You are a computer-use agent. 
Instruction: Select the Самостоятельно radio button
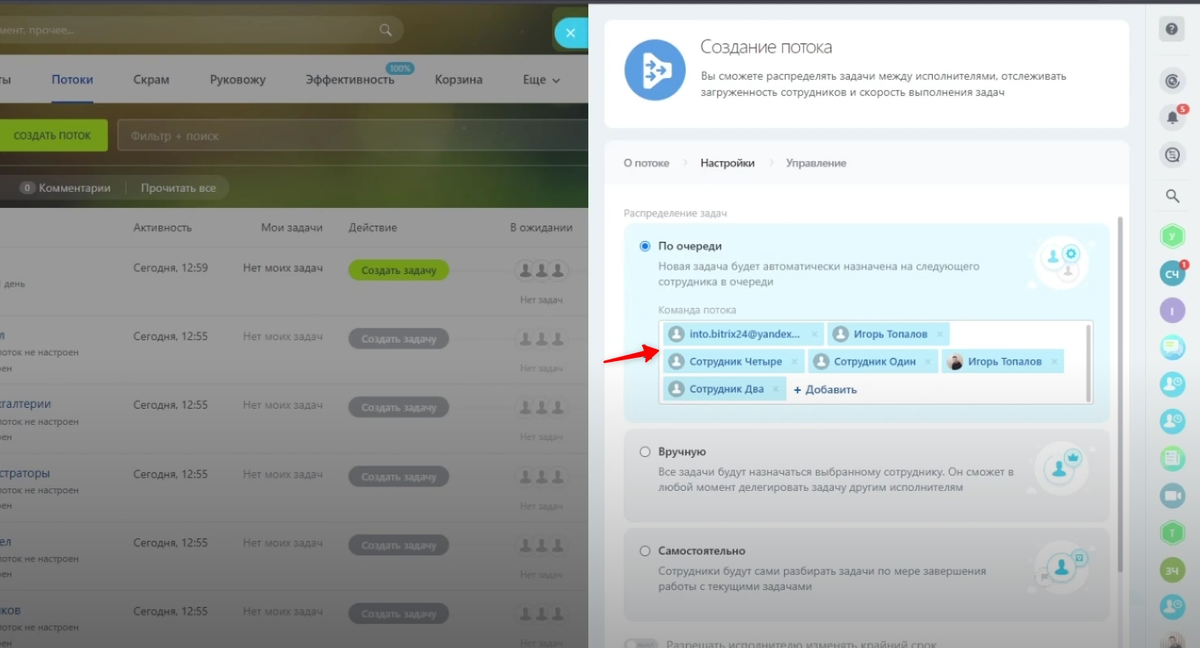coord(645,551)
